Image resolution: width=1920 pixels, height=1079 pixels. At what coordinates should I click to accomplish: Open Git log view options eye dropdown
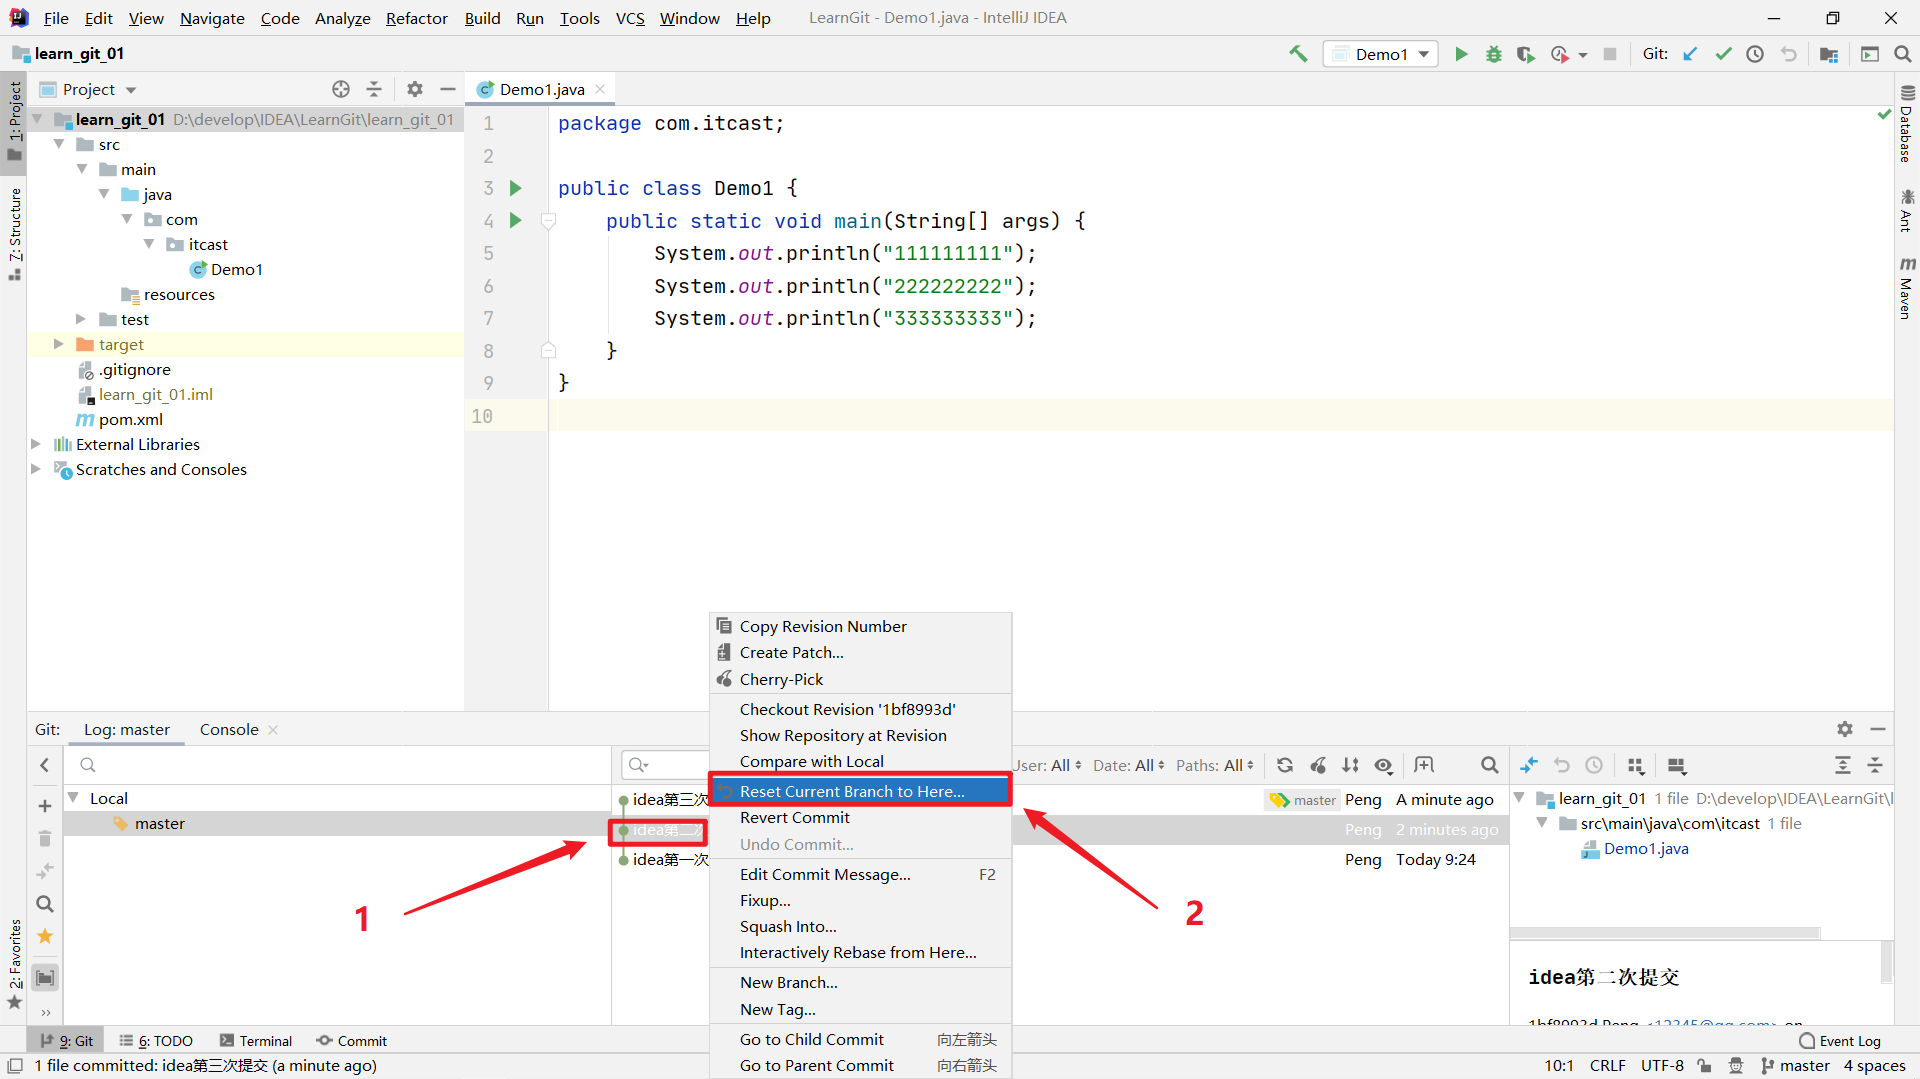tap(1383, 765)
